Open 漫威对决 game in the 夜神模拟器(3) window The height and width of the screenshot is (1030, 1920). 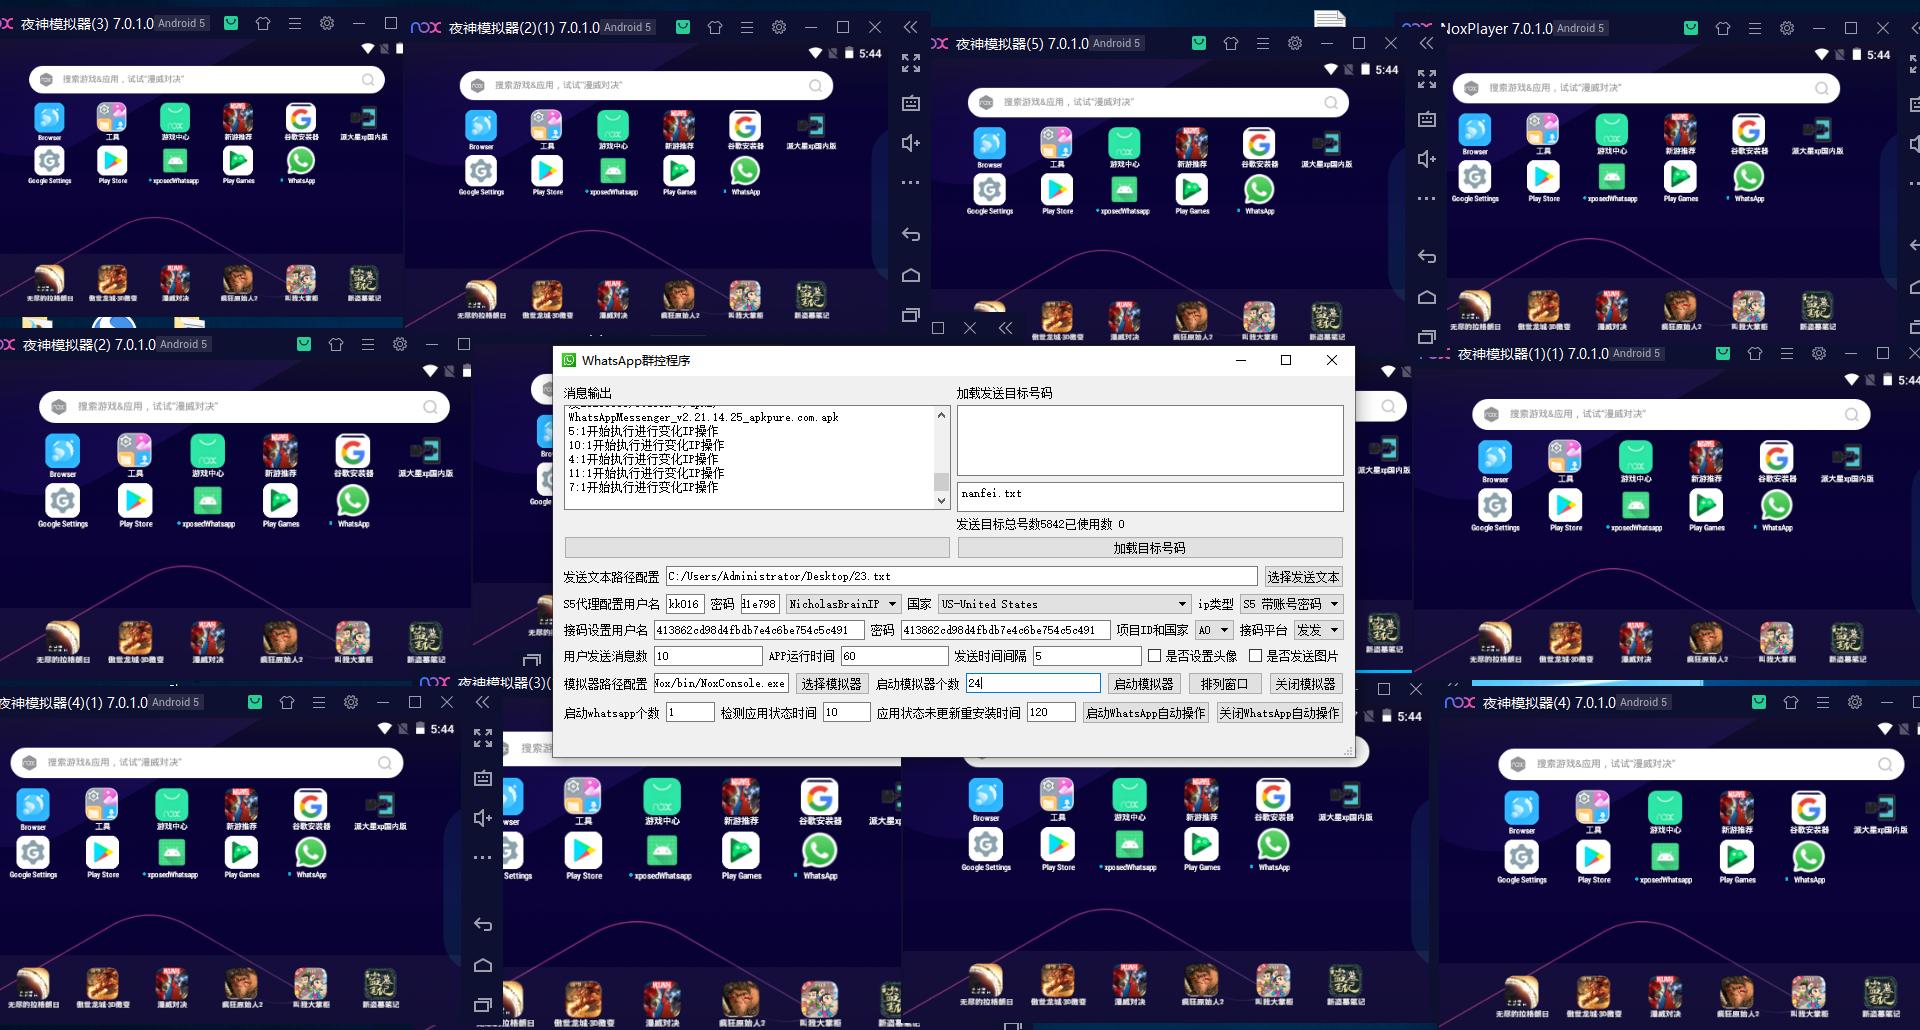(x=175, y=280)
